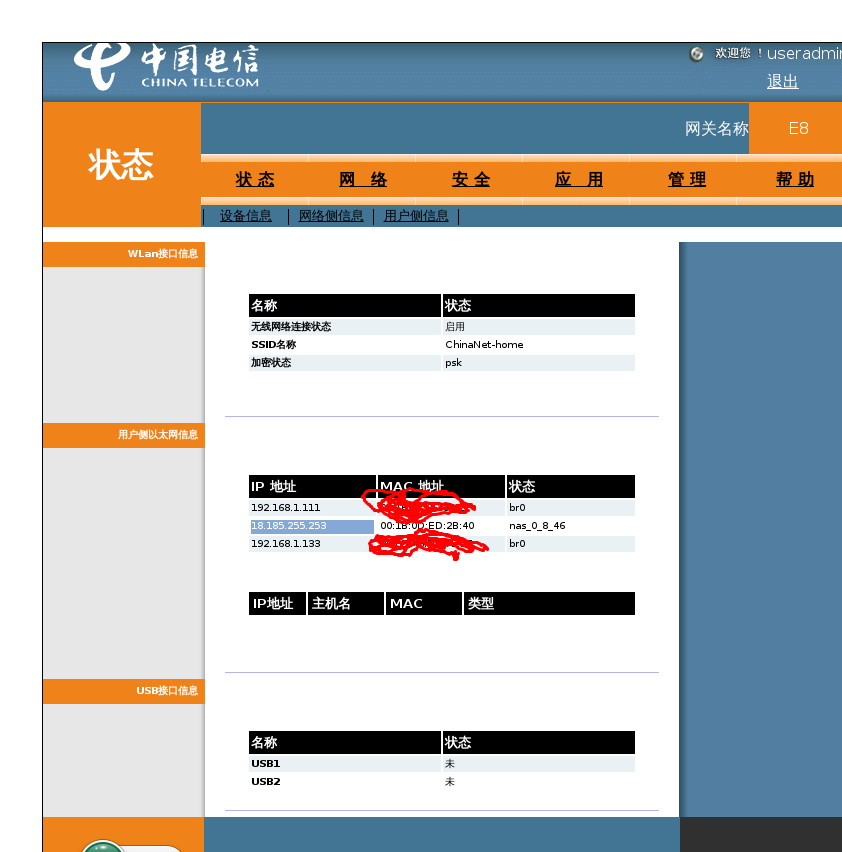
Task: Open the 状态 main menu tab
Action: [255, 179]
